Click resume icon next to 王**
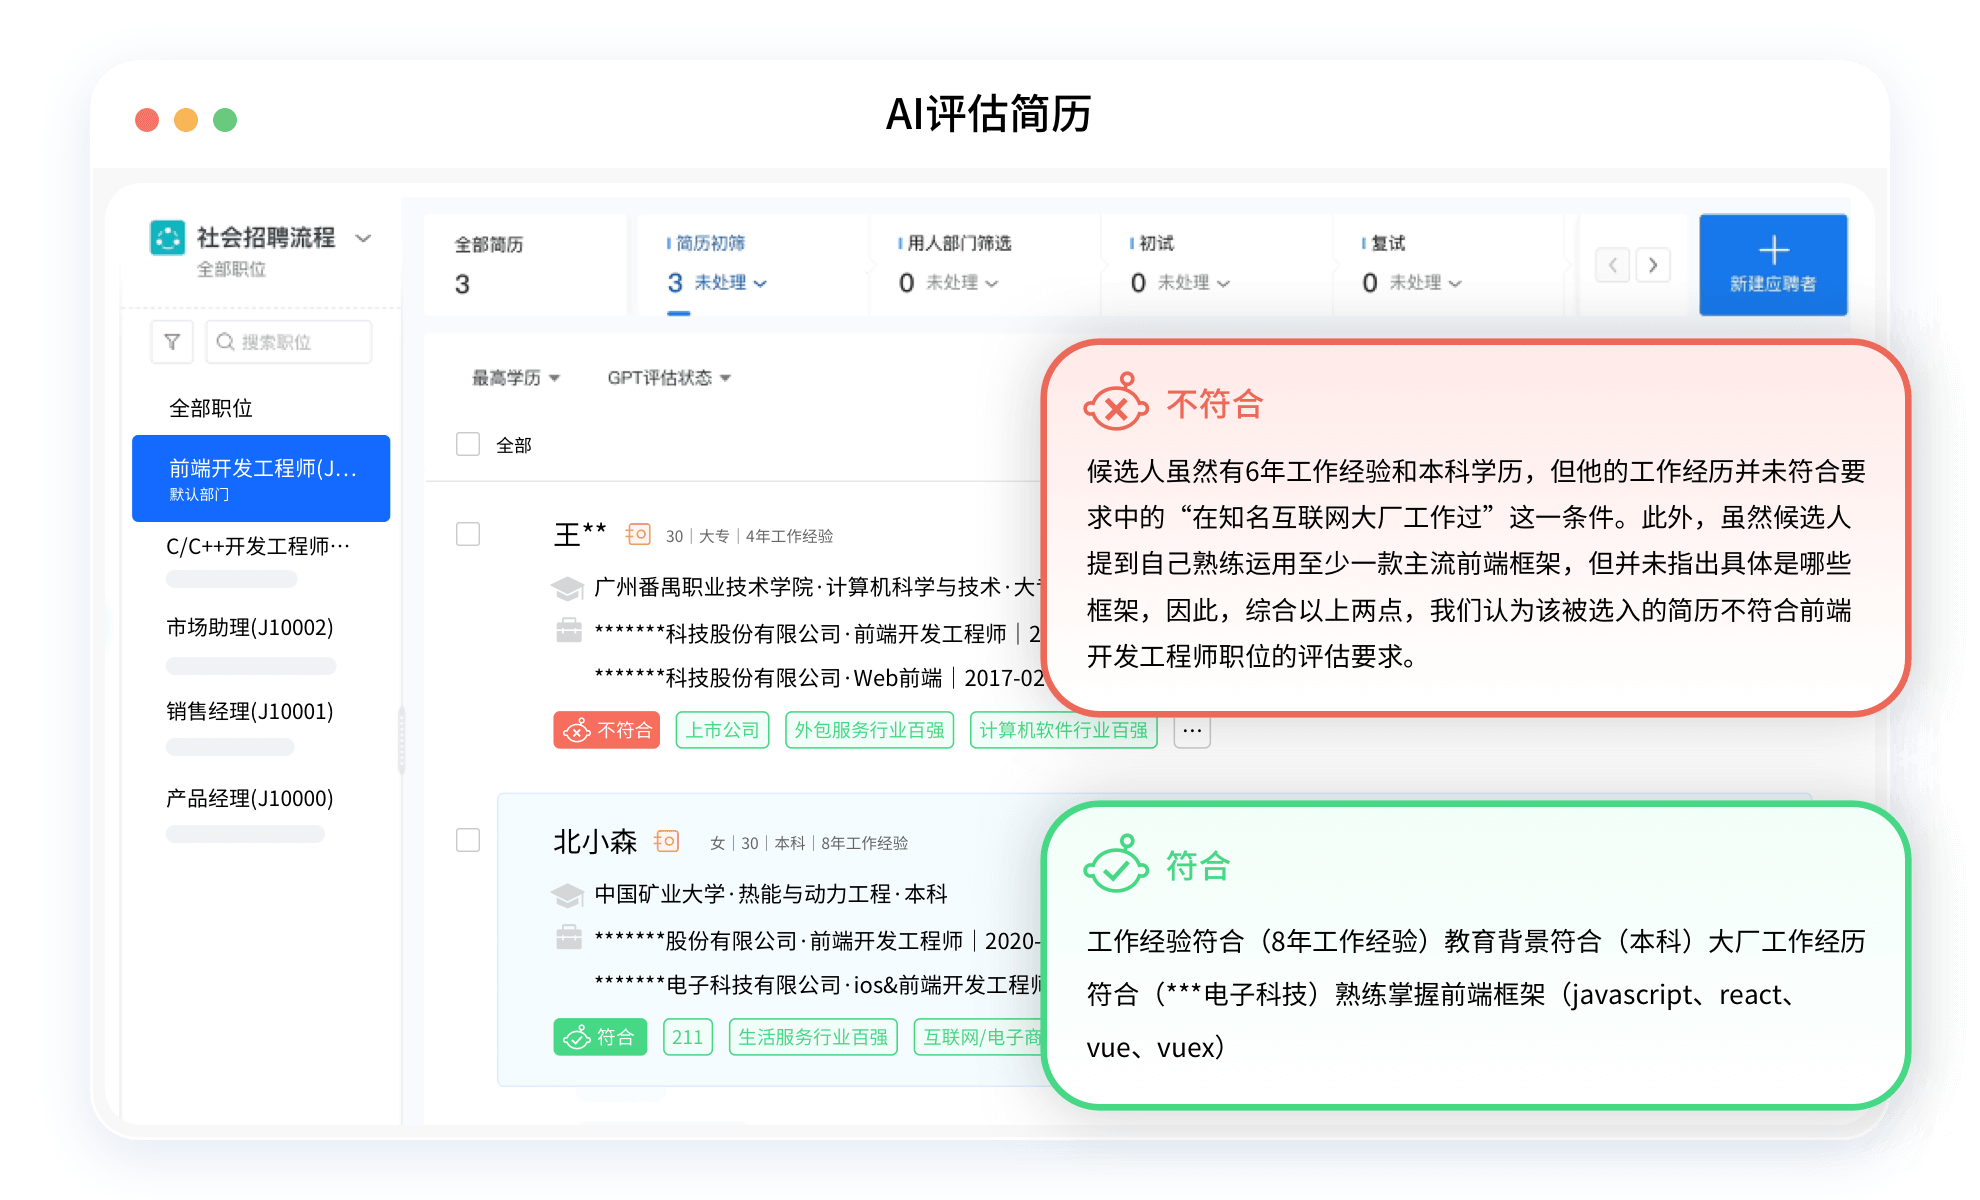The height and width of the screenshot is (1200, 1980). pos(638,535)
